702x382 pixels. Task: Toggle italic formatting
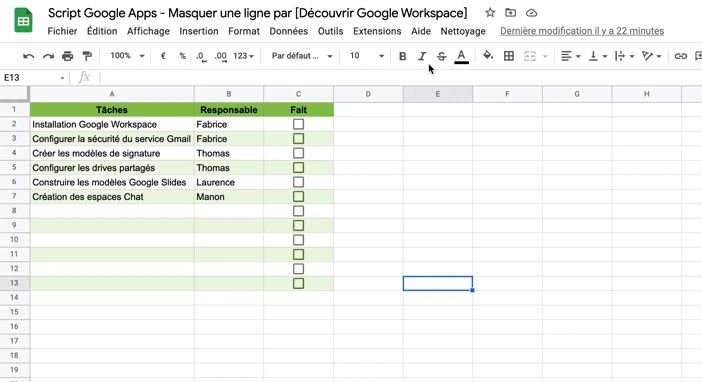click(422, 56)
